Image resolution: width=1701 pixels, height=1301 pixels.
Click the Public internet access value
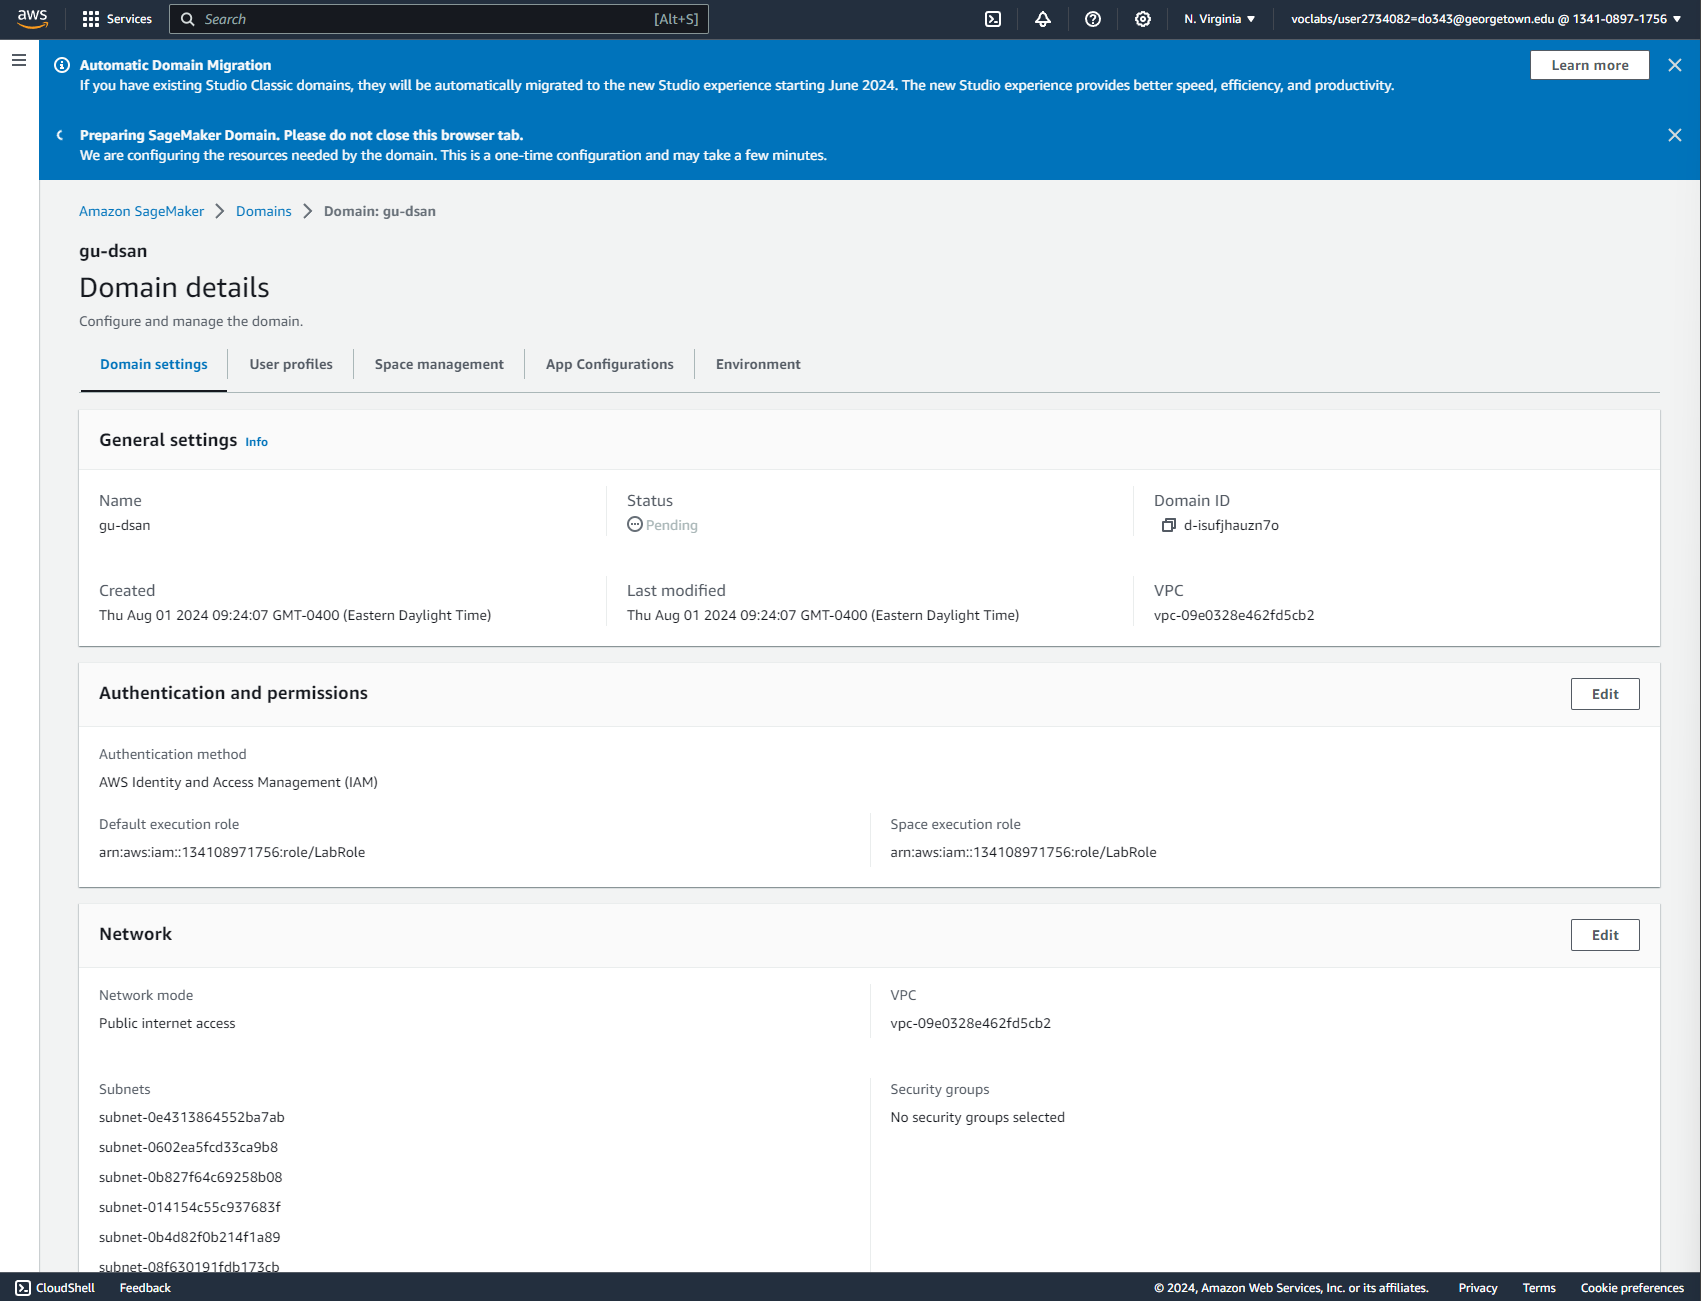pyautogui.click(x=167, y=1023)
